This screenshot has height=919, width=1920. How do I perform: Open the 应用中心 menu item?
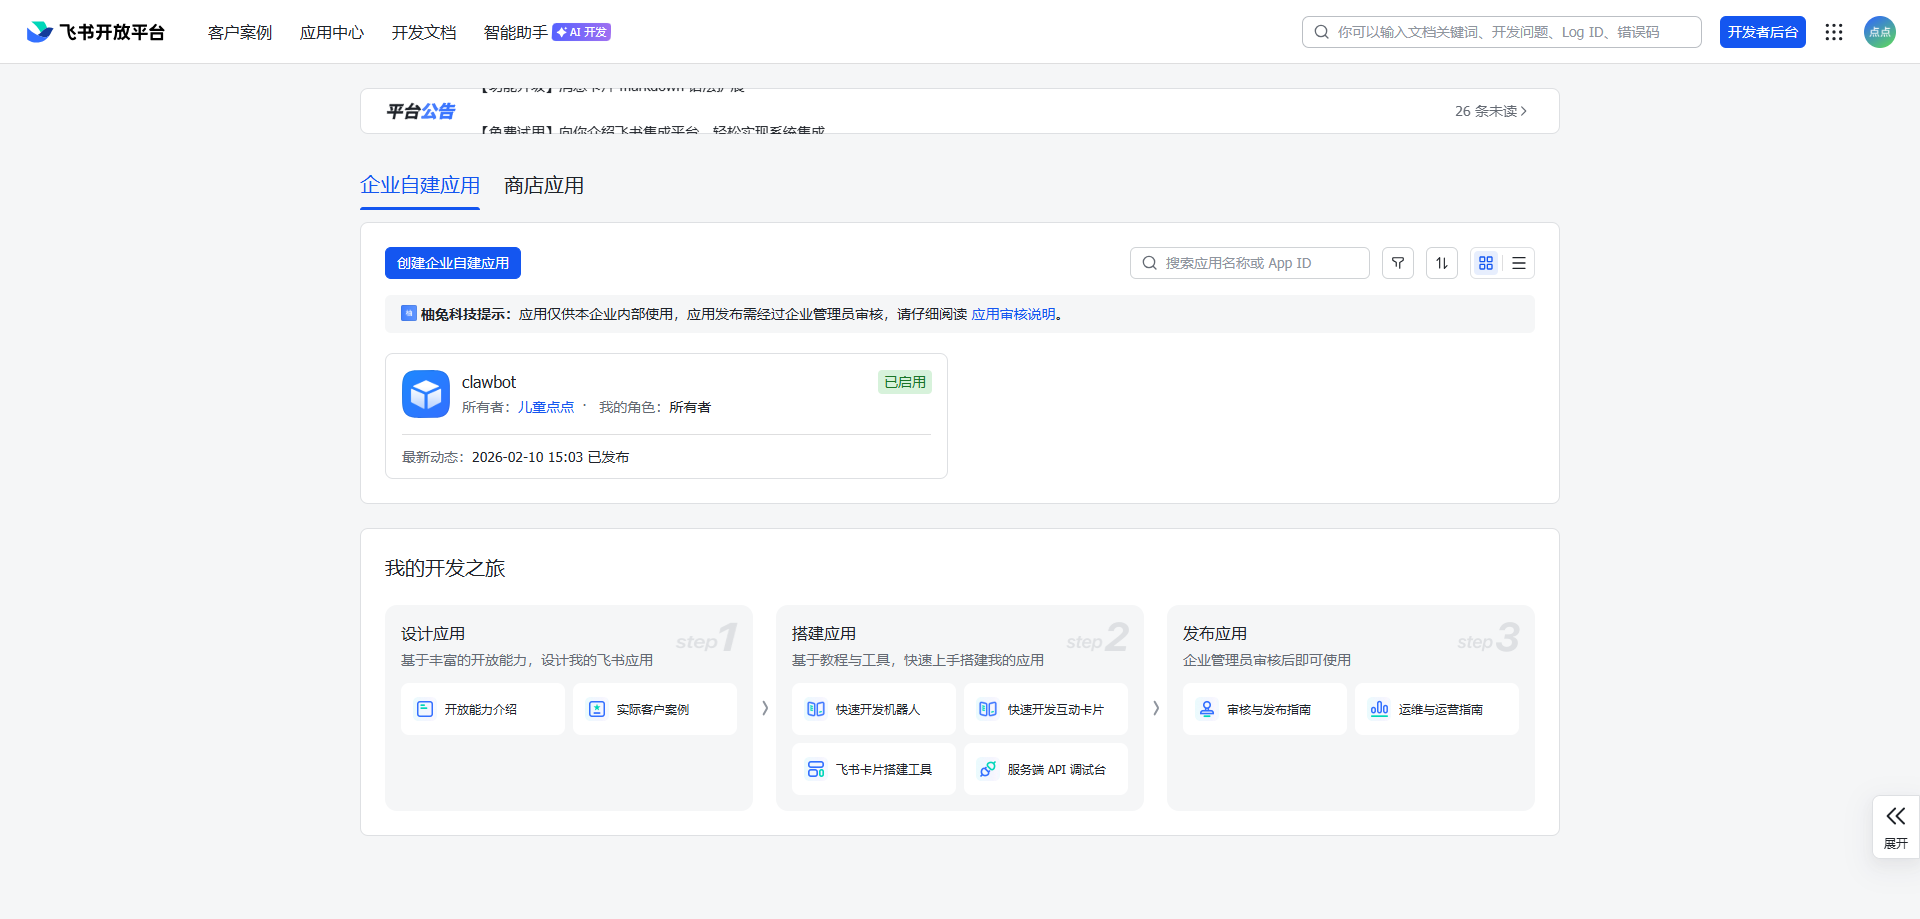pyautogui.click(x=332, y=32)
